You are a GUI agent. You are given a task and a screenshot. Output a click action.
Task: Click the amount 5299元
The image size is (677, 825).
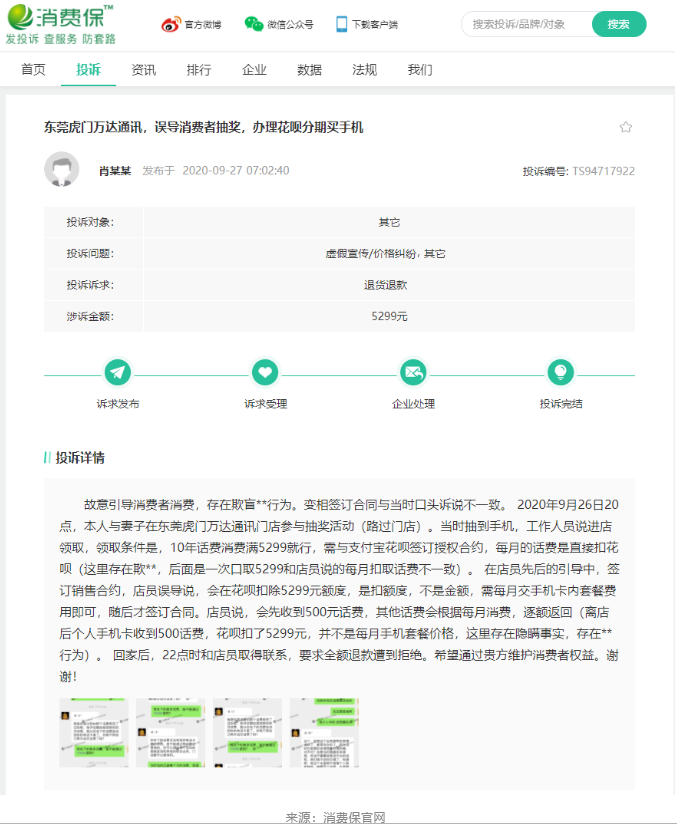(389, 316)
